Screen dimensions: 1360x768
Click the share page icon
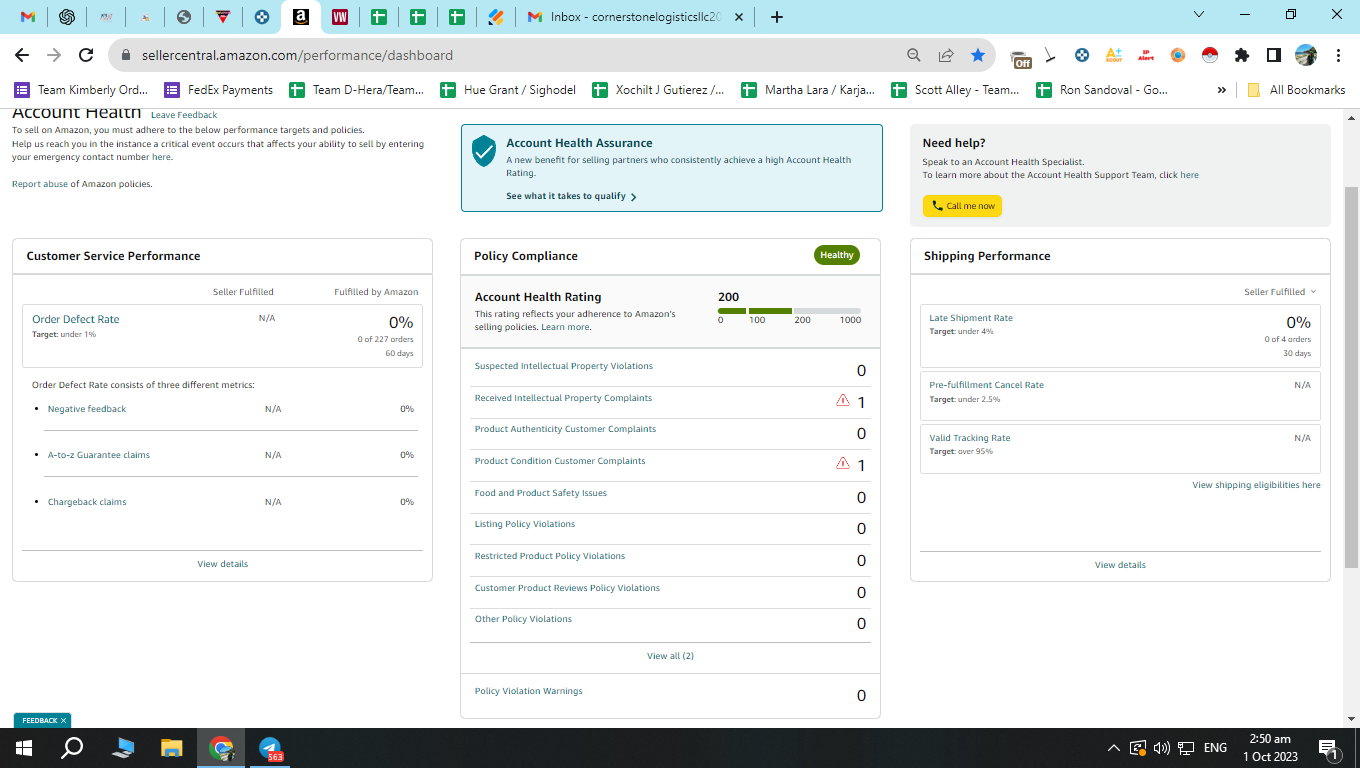pos(945,55)
